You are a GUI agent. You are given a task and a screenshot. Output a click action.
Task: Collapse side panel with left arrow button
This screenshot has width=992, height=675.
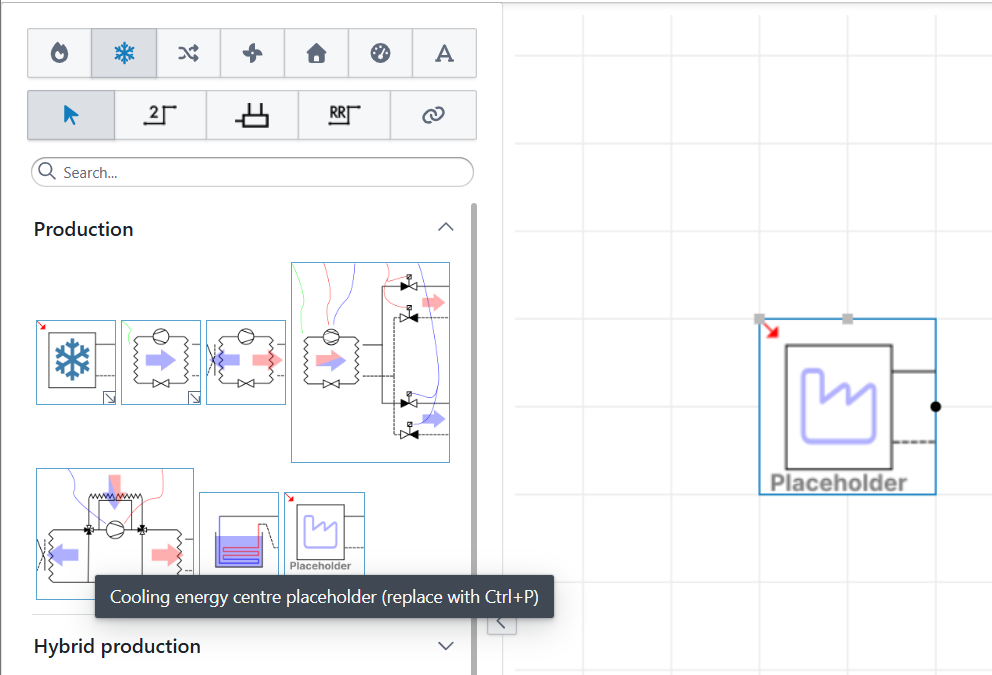point(502,624)
